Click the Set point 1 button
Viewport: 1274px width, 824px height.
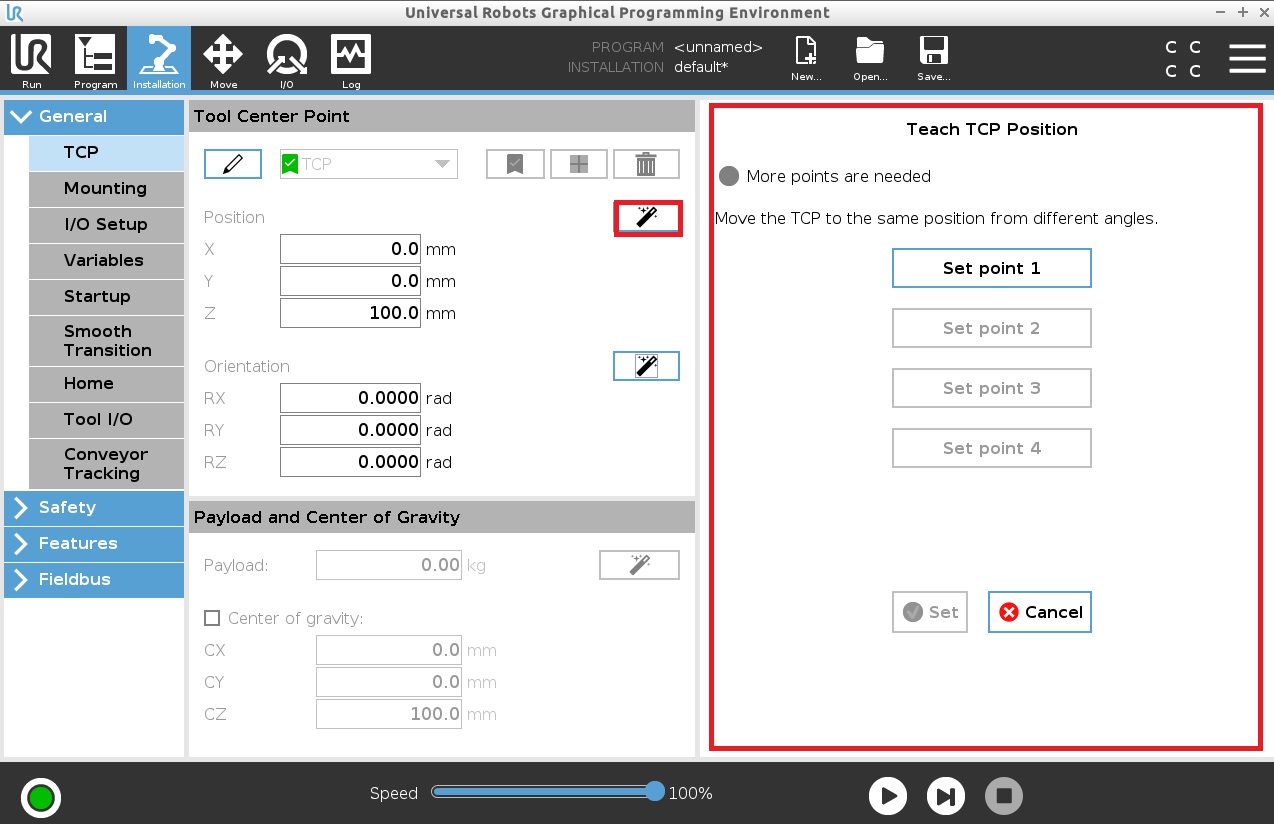tap(991, 268)
